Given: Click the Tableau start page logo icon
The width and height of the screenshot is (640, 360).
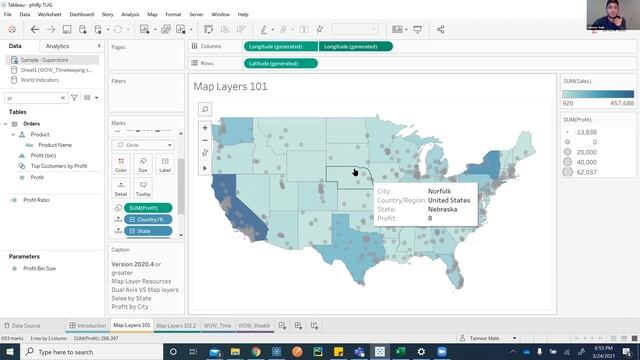Looking at the screenshot, I should 12,29.
